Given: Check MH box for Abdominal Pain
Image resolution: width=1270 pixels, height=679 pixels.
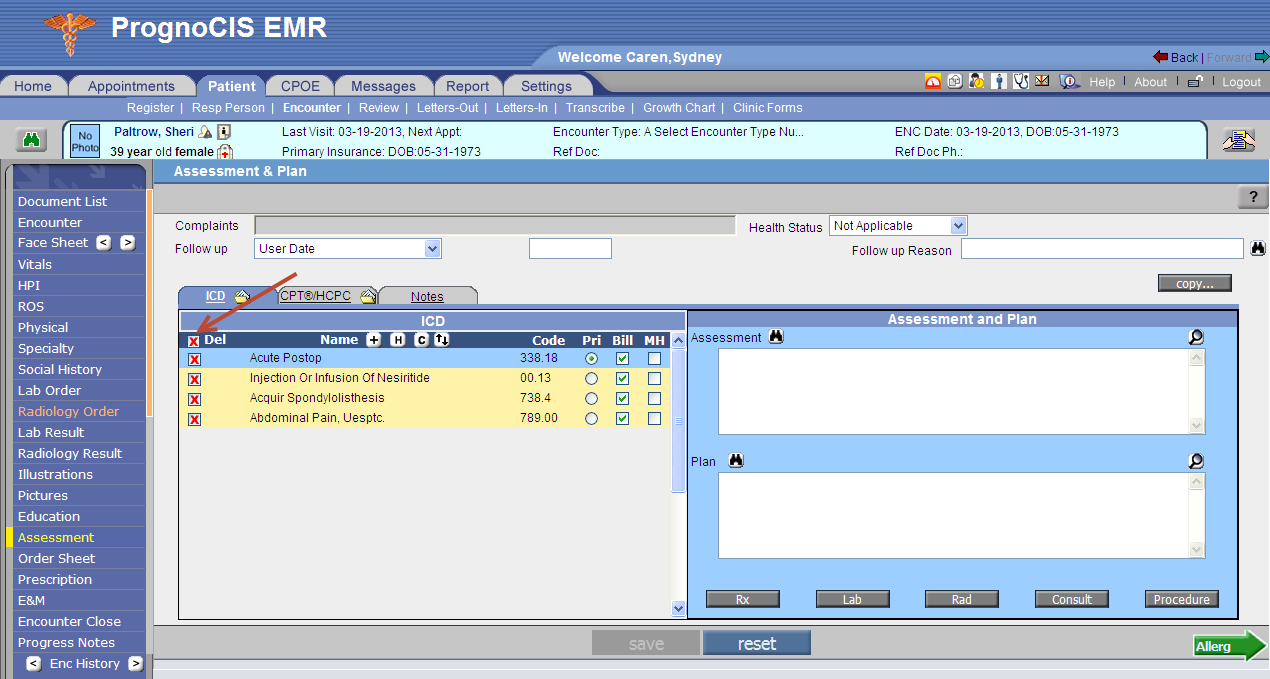Looking at the screenshot, I should pyautogui.click(x=654, y=418).
